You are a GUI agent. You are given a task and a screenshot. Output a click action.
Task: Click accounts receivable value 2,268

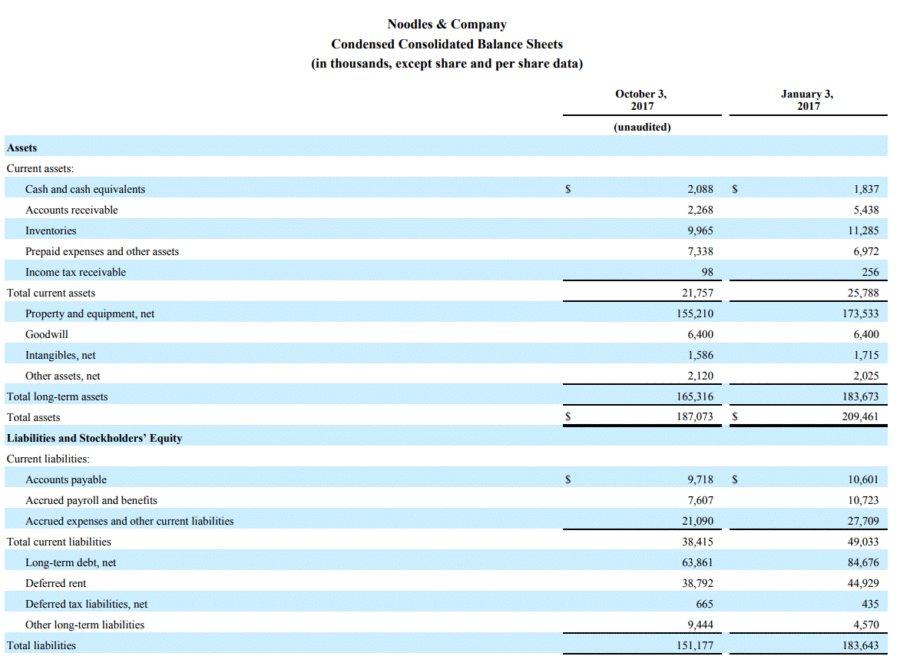tap(700, 210)
